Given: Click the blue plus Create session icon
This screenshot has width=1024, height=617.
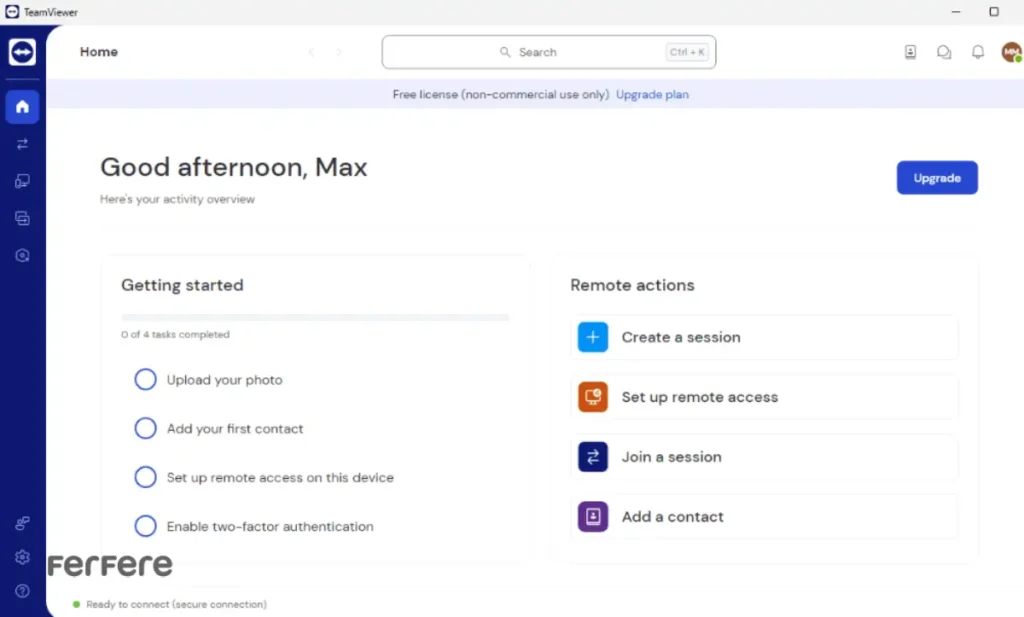Looking at the screenshot, I should tap(593, 338).
